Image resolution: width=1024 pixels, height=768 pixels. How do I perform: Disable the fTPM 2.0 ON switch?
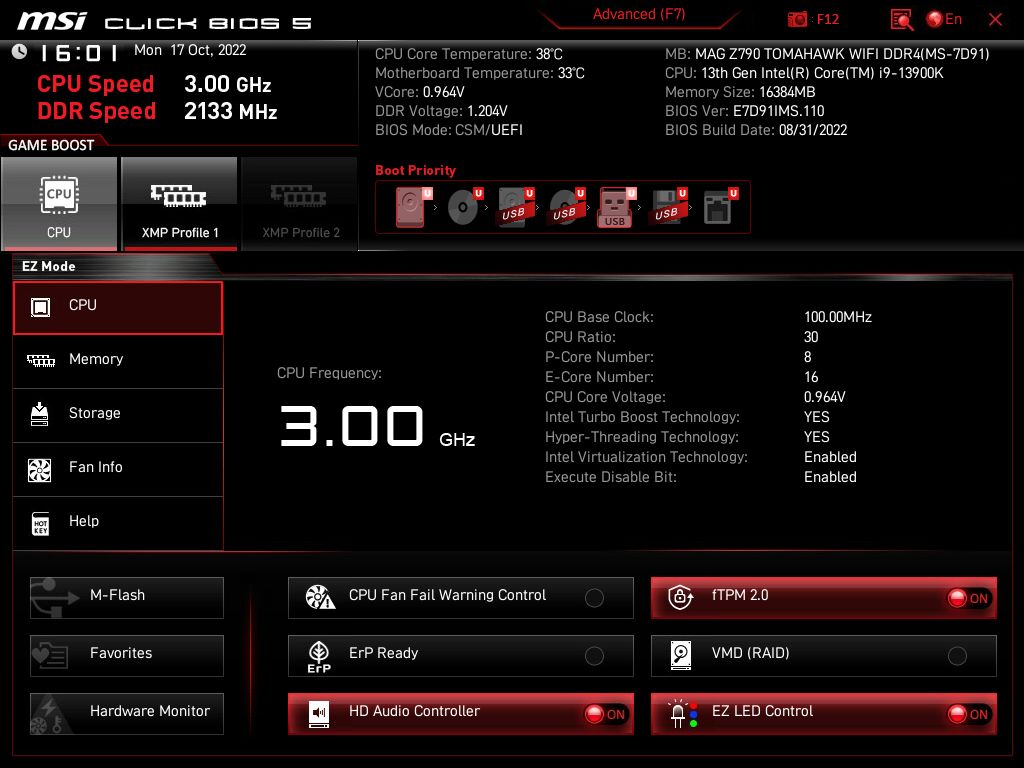(x=968, y=598)
